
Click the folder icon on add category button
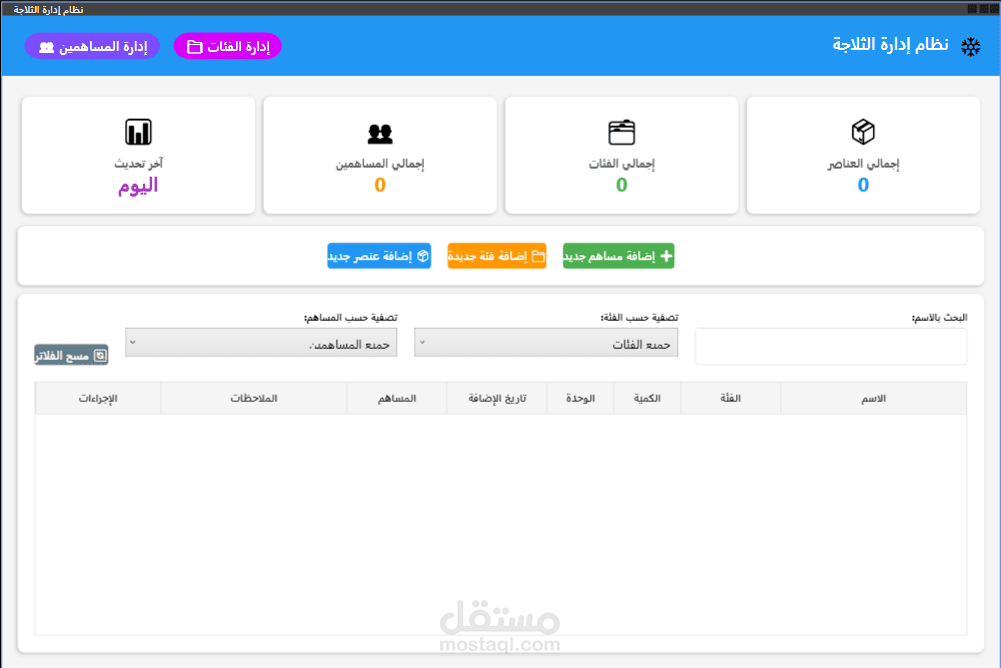coord(538,256)
